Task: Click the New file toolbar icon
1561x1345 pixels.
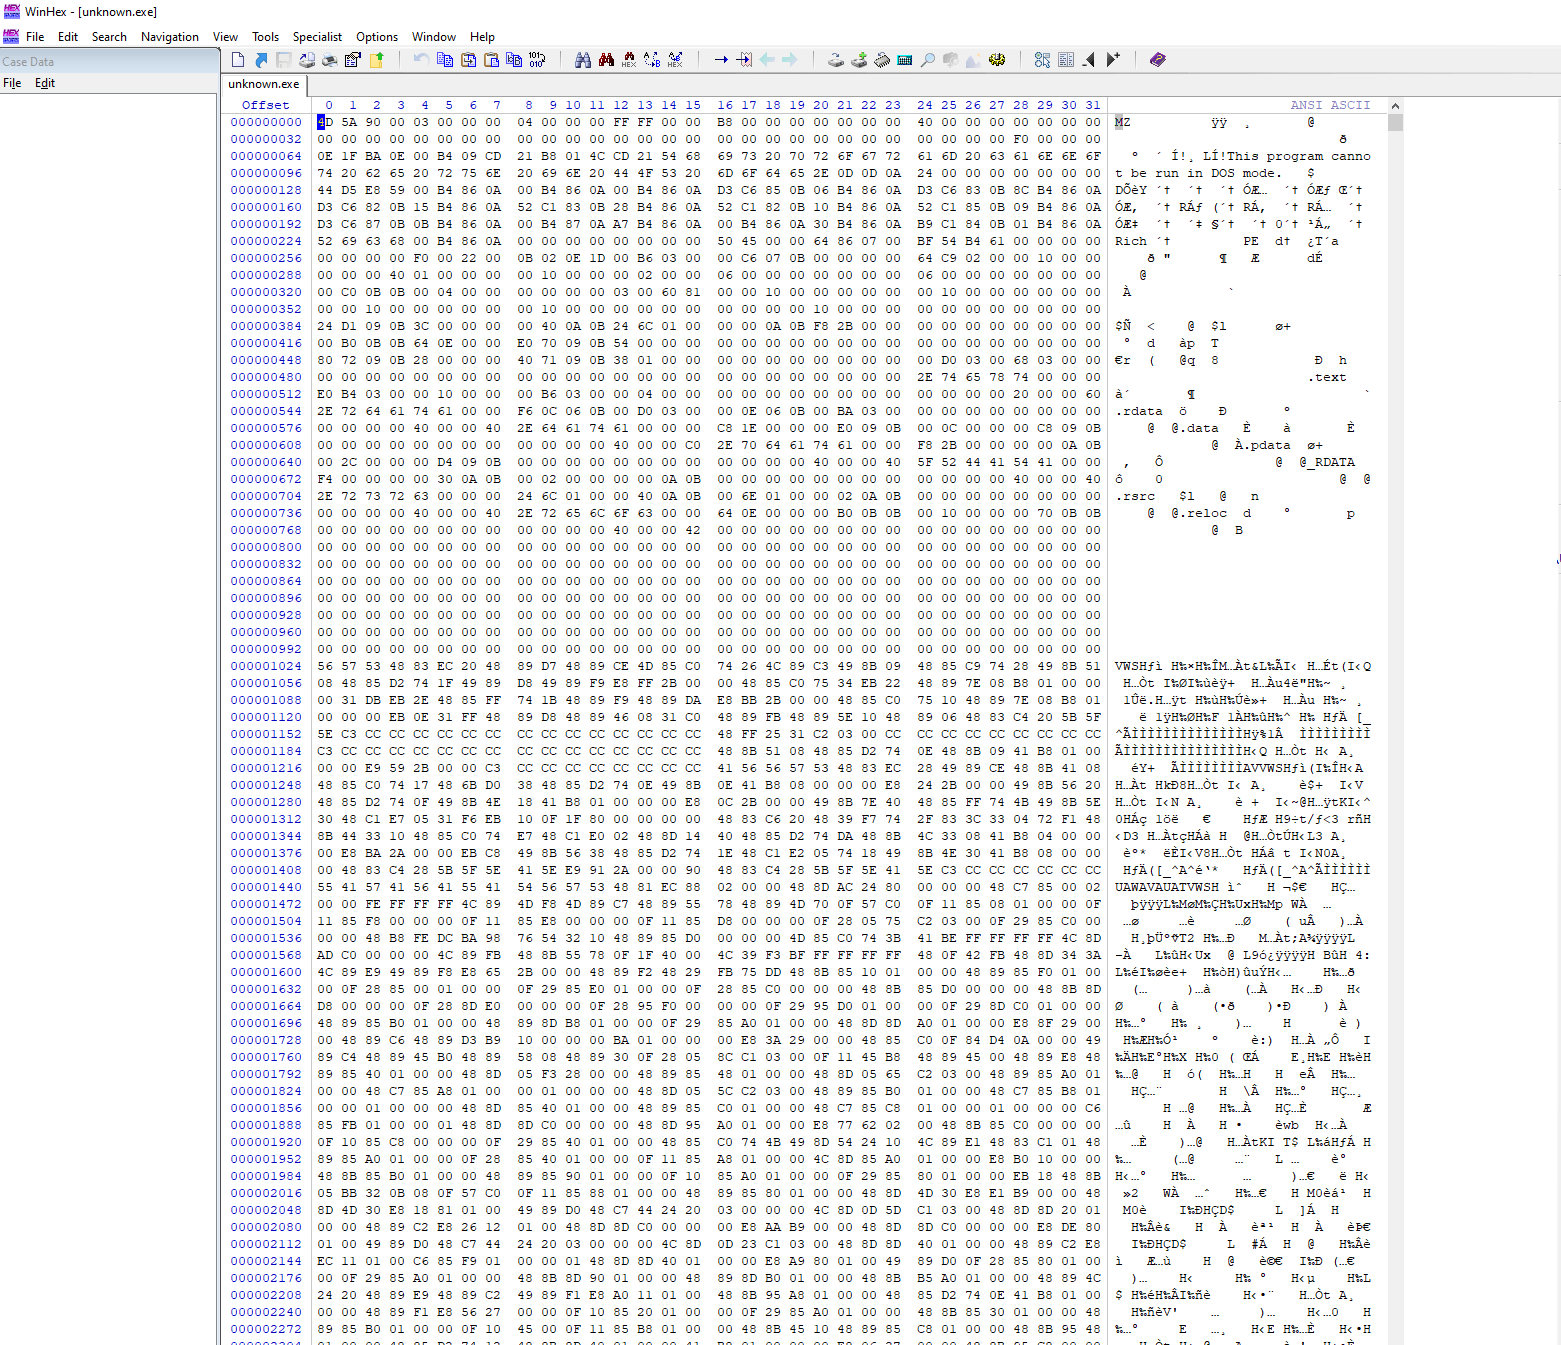Action: 238,60
